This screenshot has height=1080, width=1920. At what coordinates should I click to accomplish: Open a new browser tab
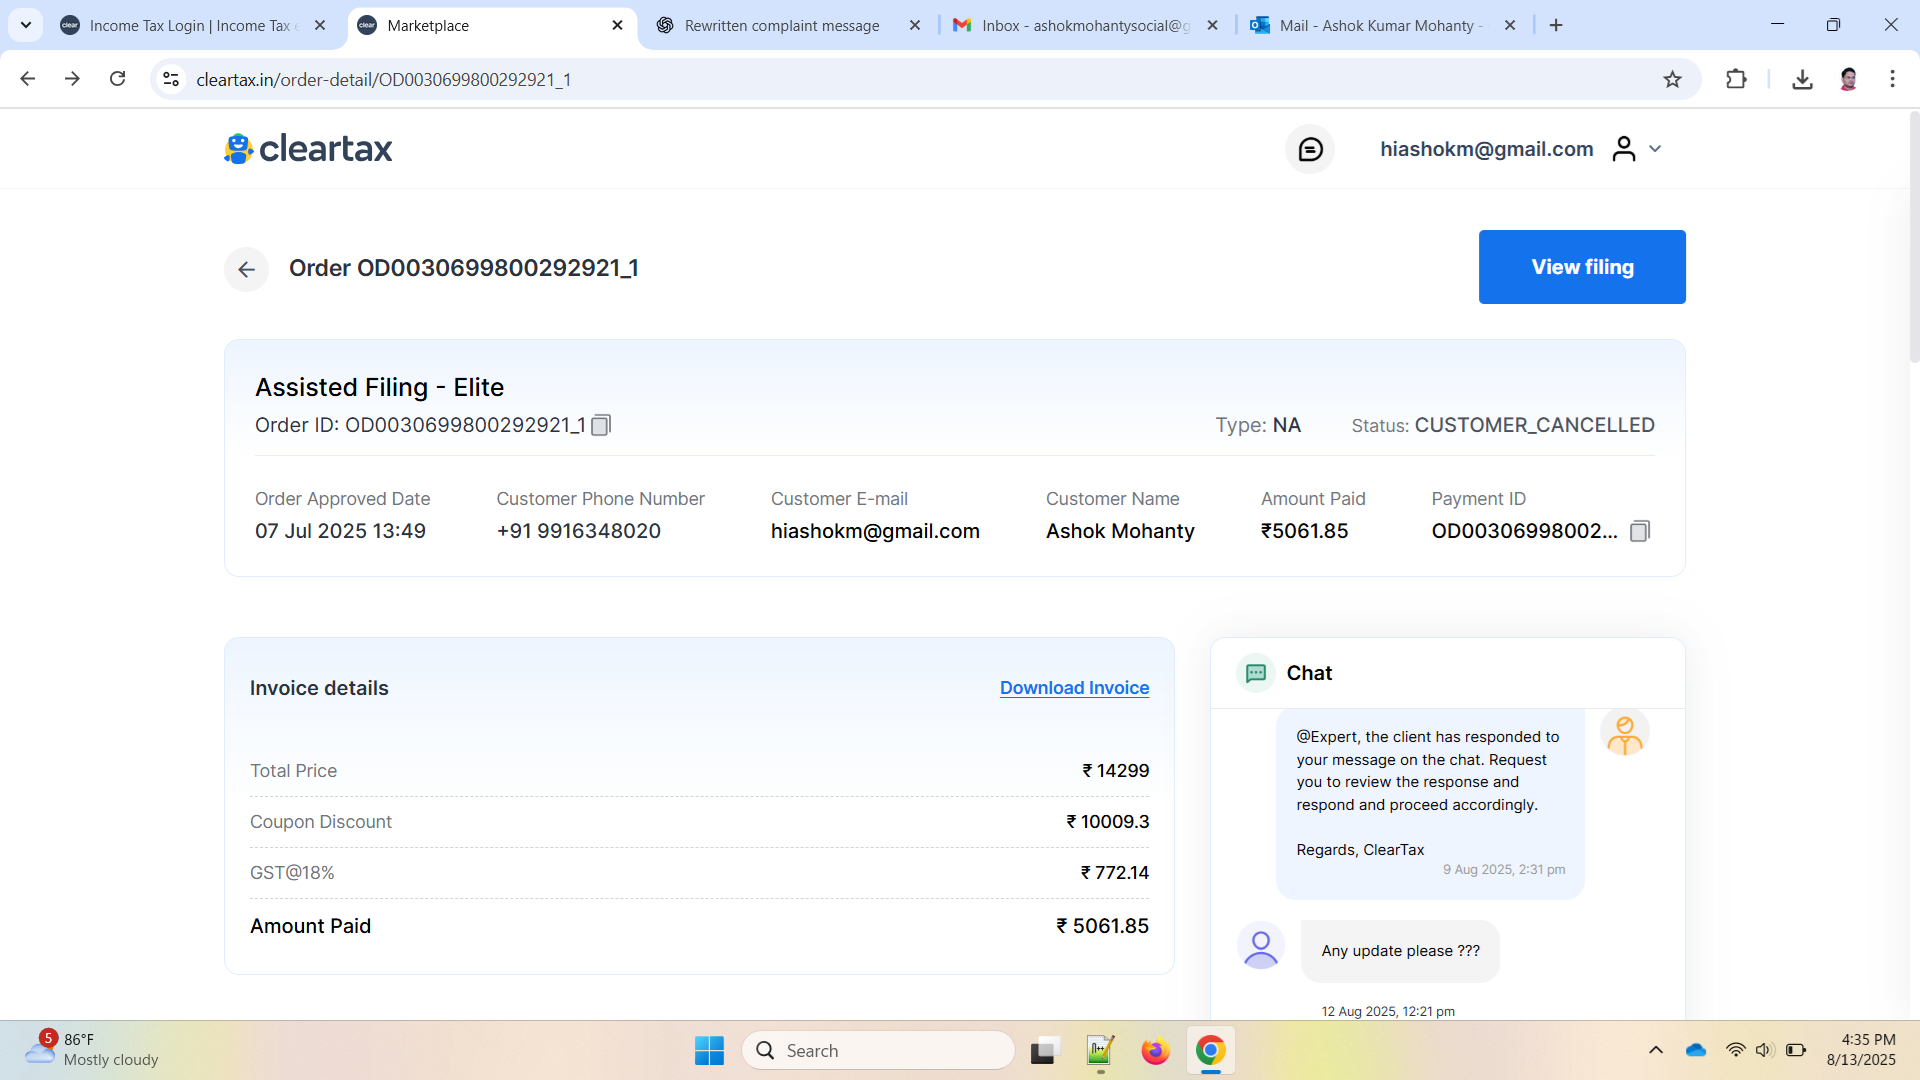(1556, 25)
